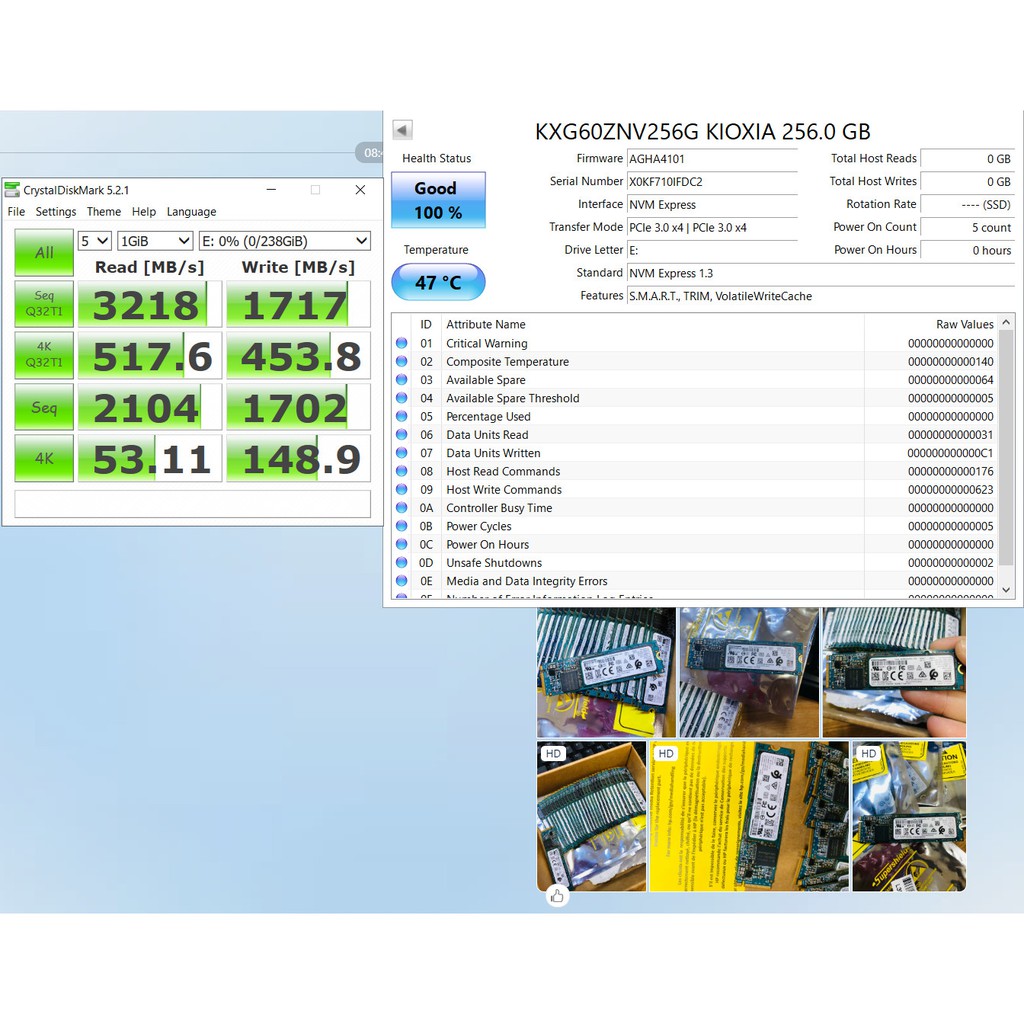Open the SSD held in hand photo

pos(894,673)
